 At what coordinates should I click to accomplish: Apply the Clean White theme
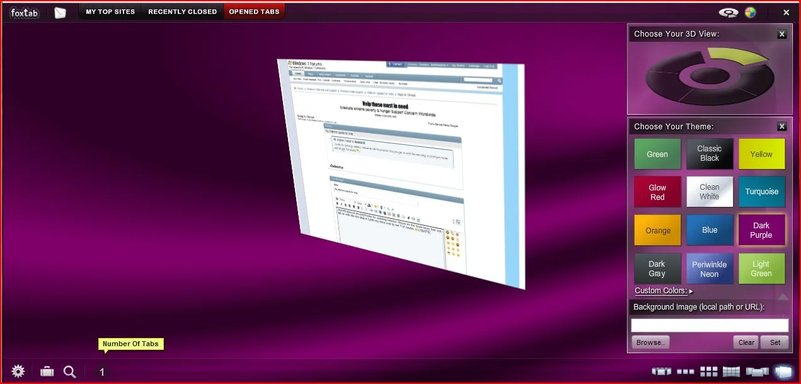click(710, 192)
